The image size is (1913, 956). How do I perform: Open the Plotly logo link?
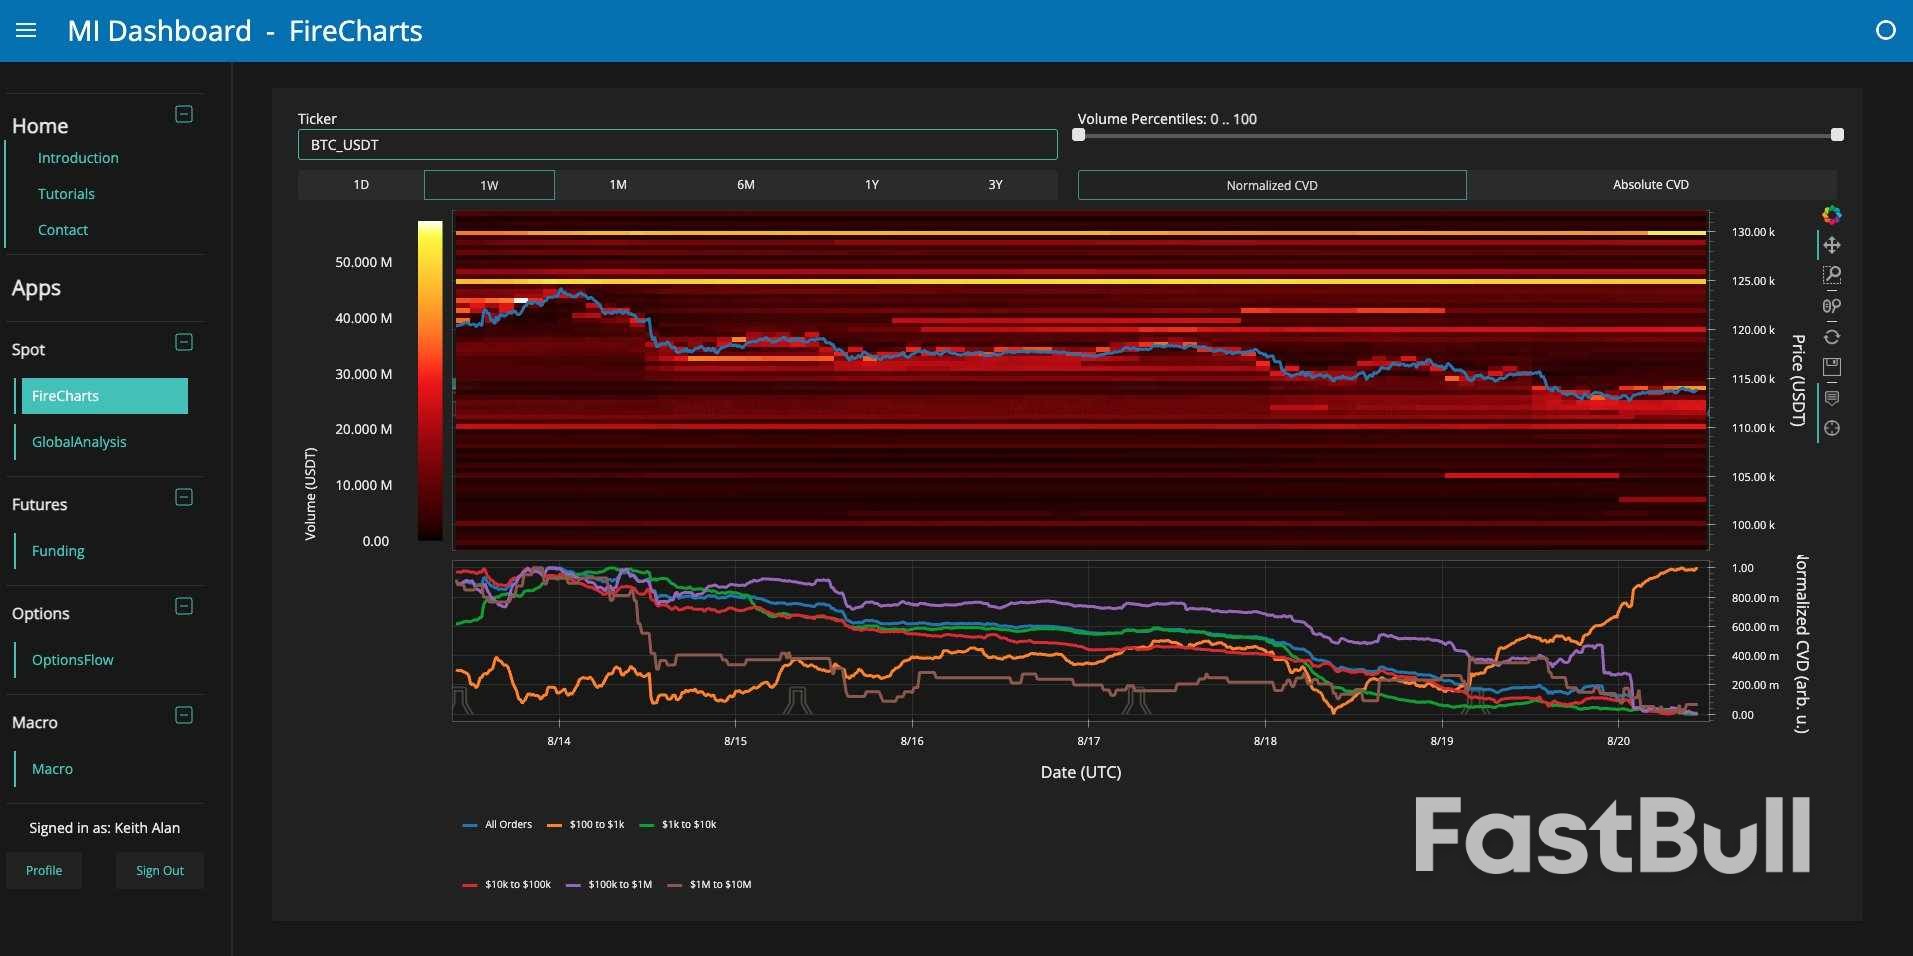pos(1832,215)
